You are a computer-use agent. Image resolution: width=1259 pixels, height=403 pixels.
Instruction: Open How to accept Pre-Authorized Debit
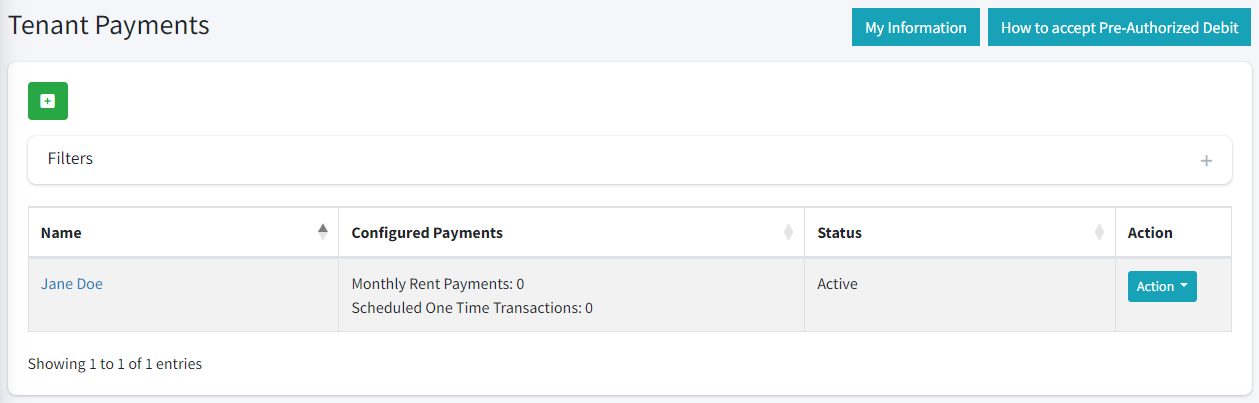pos(1120,28)
